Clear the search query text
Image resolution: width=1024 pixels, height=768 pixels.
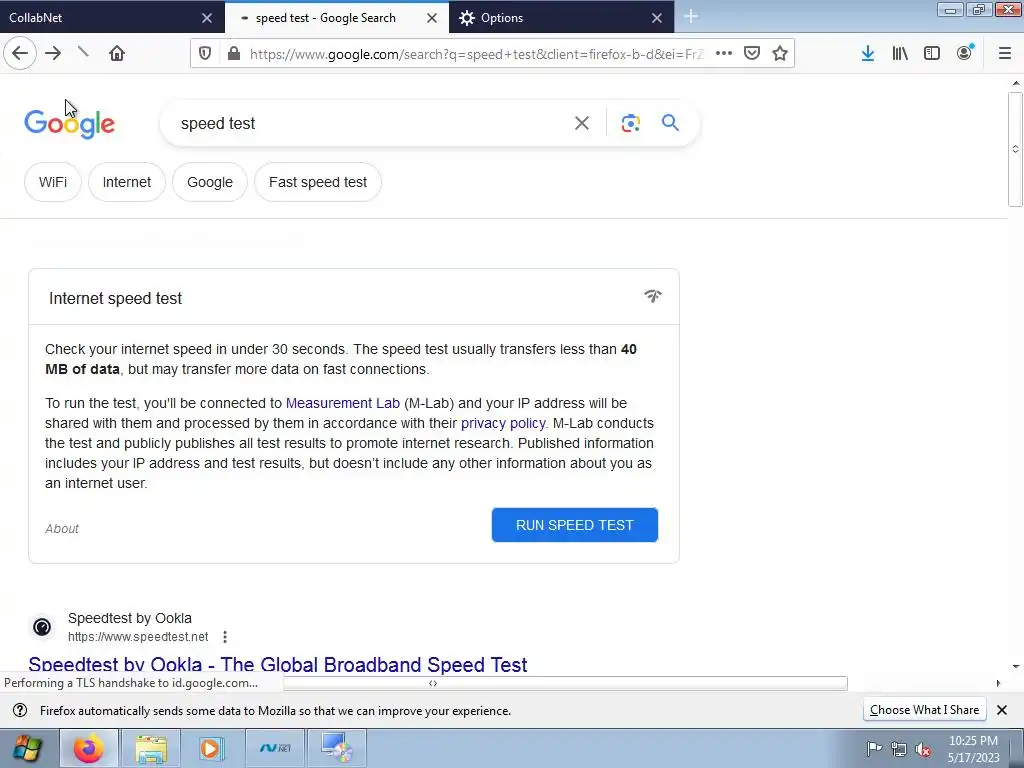pos(581,123)
